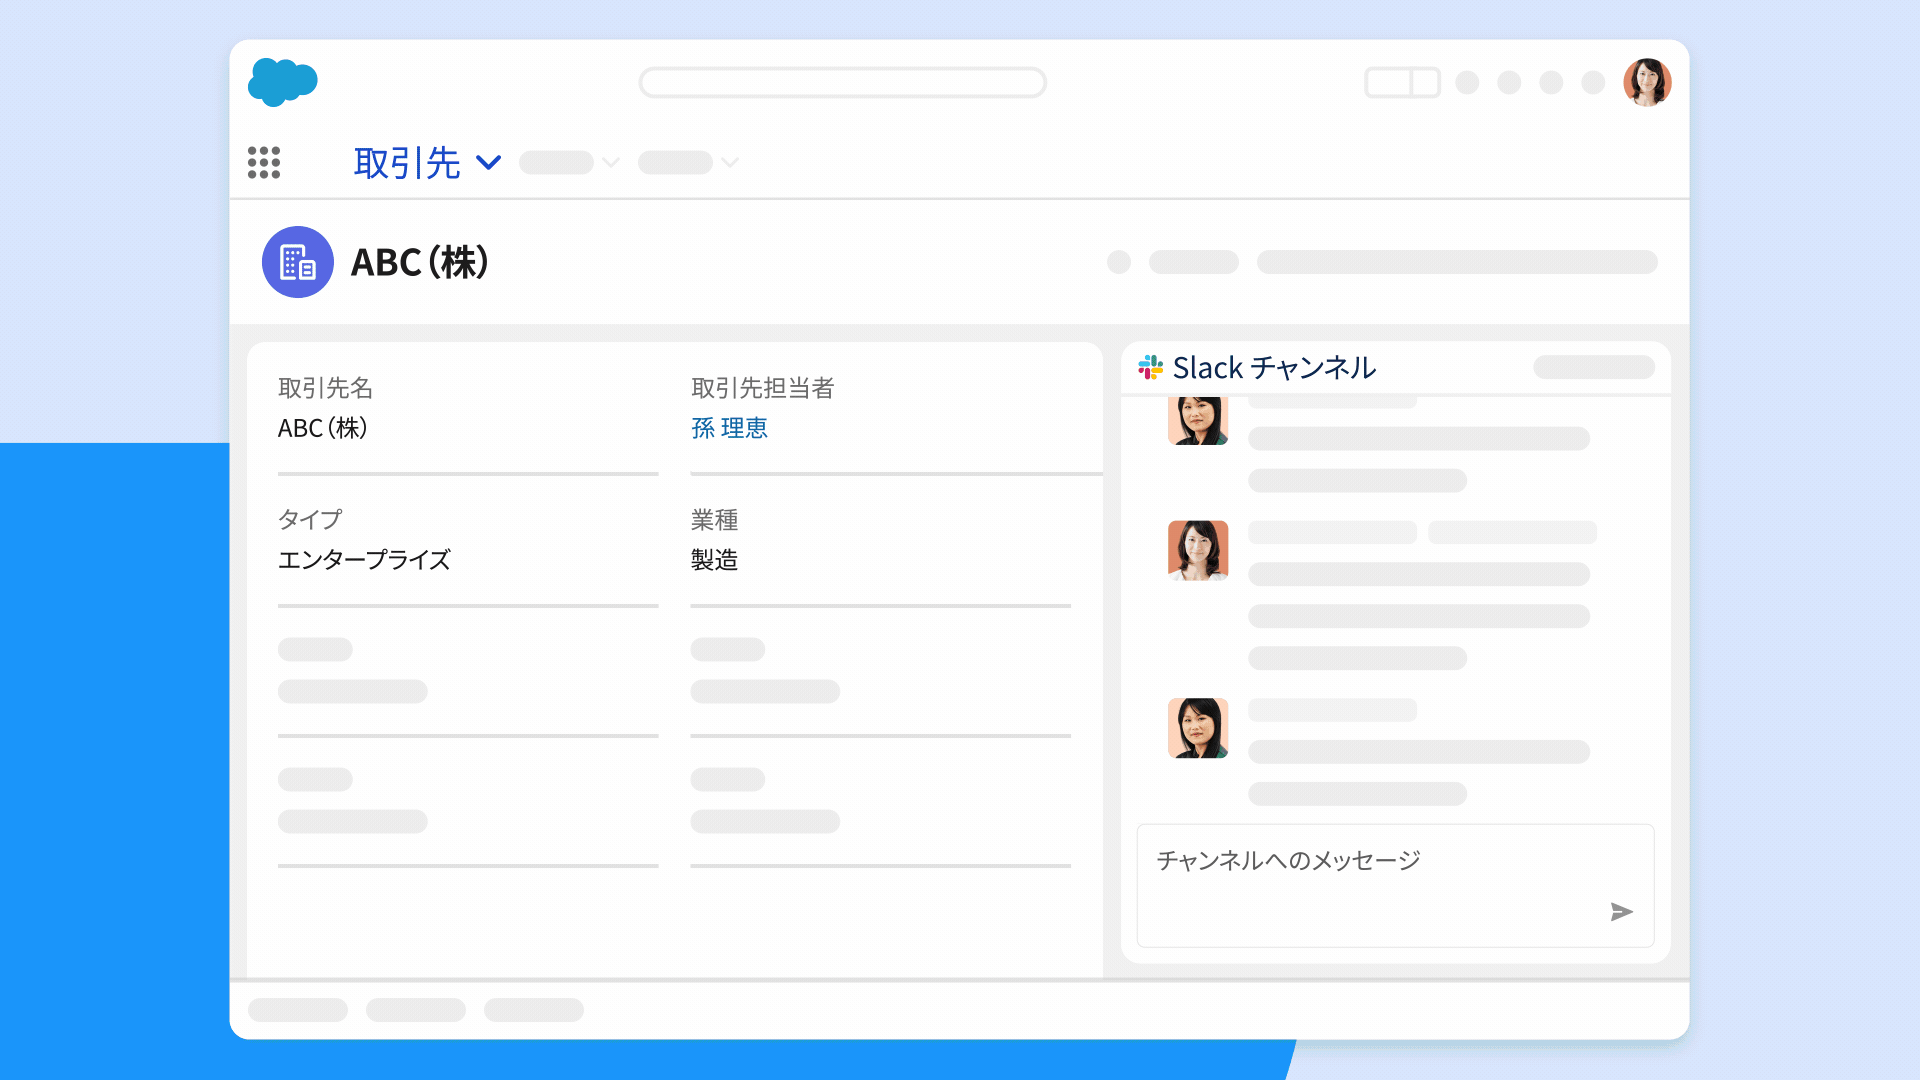Open the App Launcher dot grid

(264, 162)
